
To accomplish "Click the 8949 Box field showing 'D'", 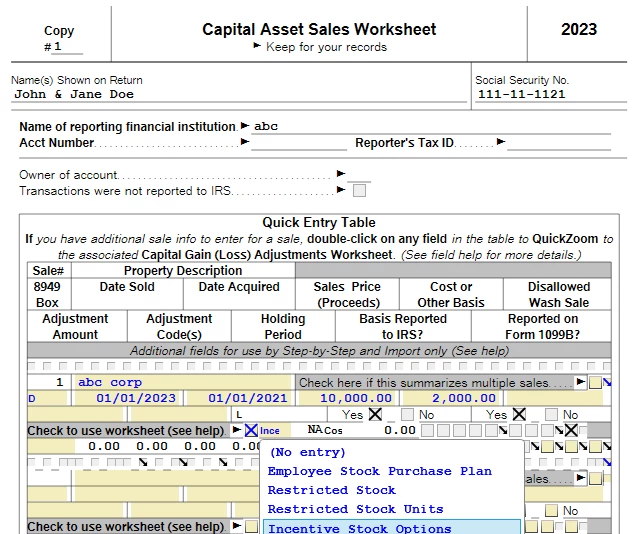I will (x=47, y=398).
